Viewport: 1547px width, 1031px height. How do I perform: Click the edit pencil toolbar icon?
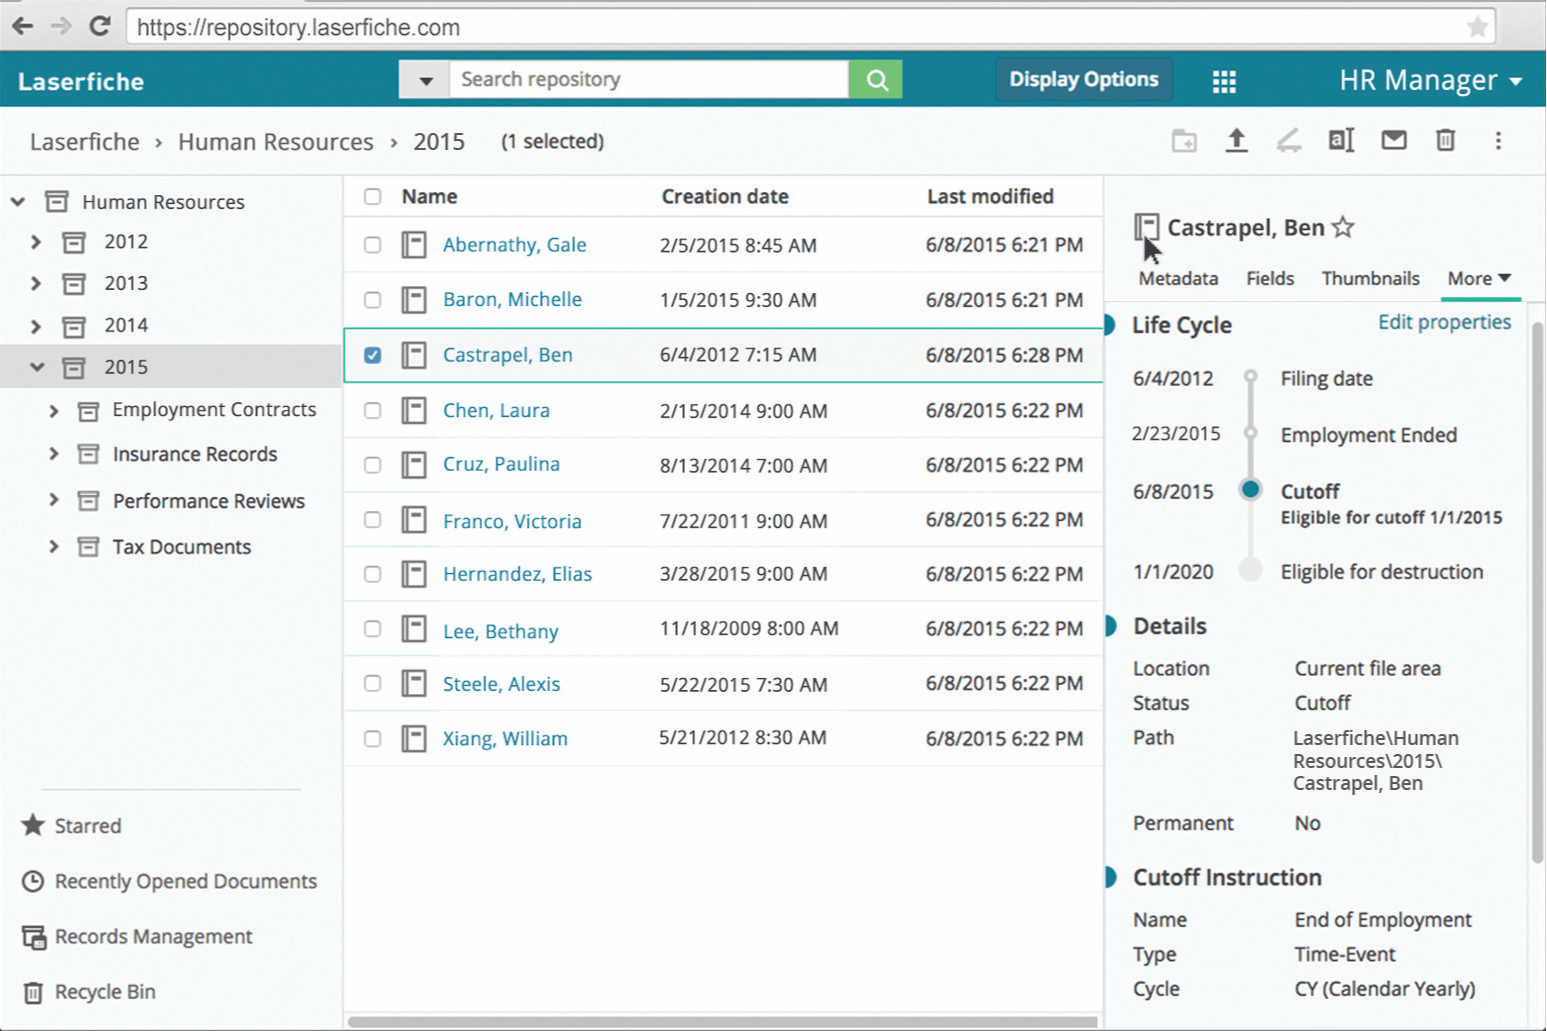[x=1289, y=141]
